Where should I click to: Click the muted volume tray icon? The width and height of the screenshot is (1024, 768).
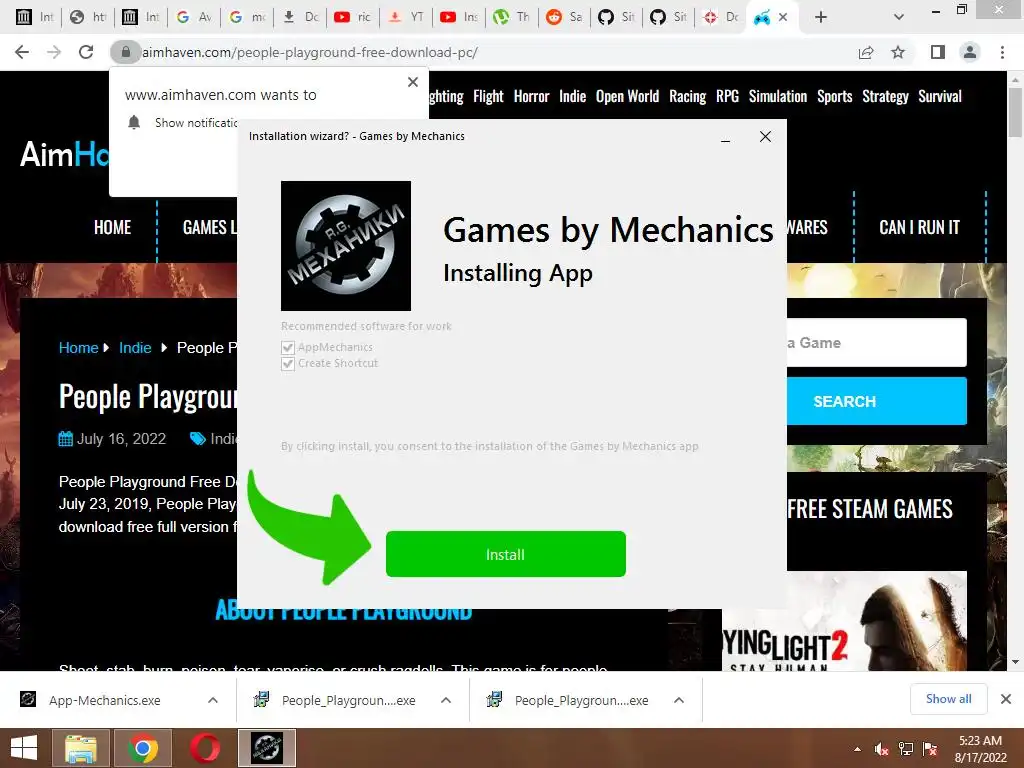(x=882, y=749)
